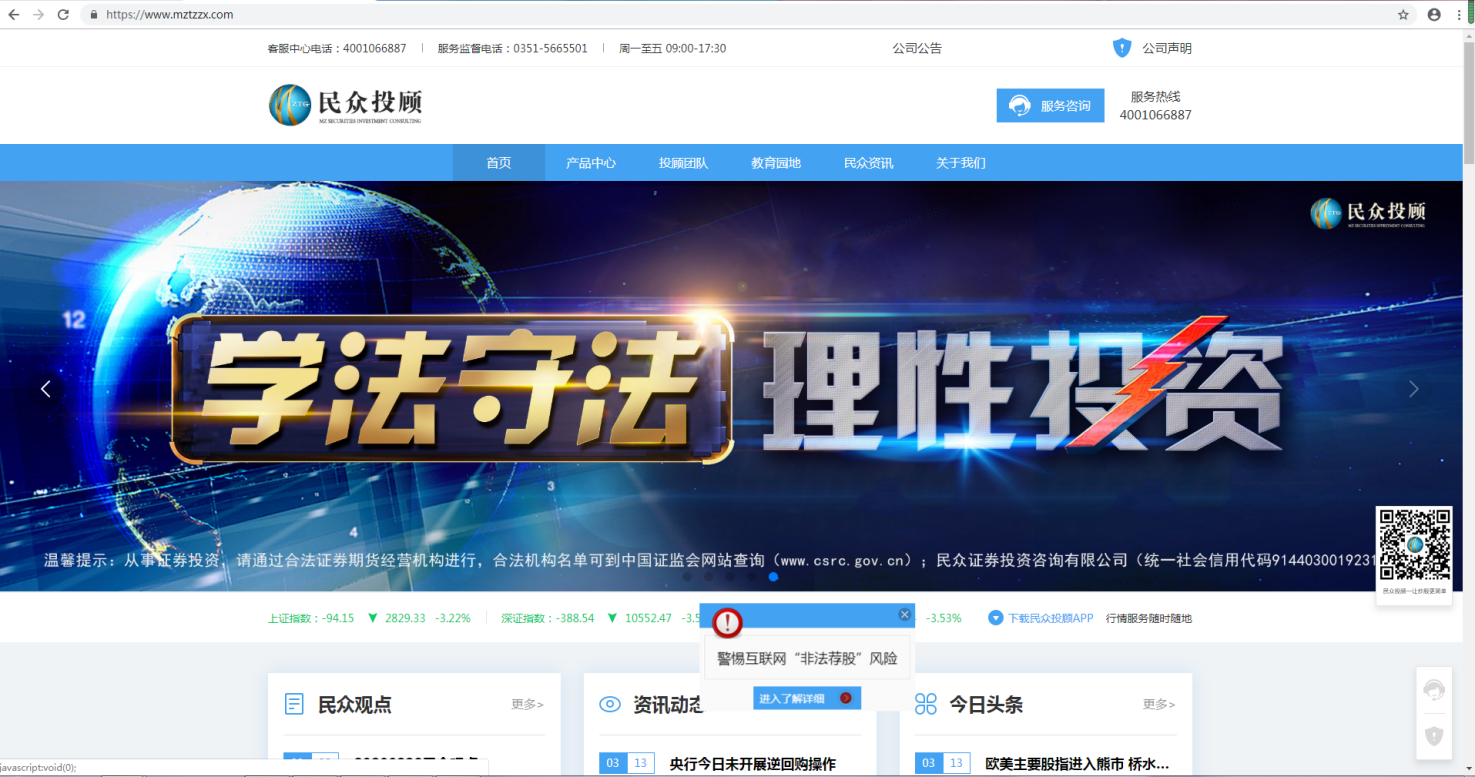The width and height of the screenshot is (1475, 777).
Task: Click the red arrow icon on 进入了解详细
Action: pyautogui.click(x=846, y=698)
